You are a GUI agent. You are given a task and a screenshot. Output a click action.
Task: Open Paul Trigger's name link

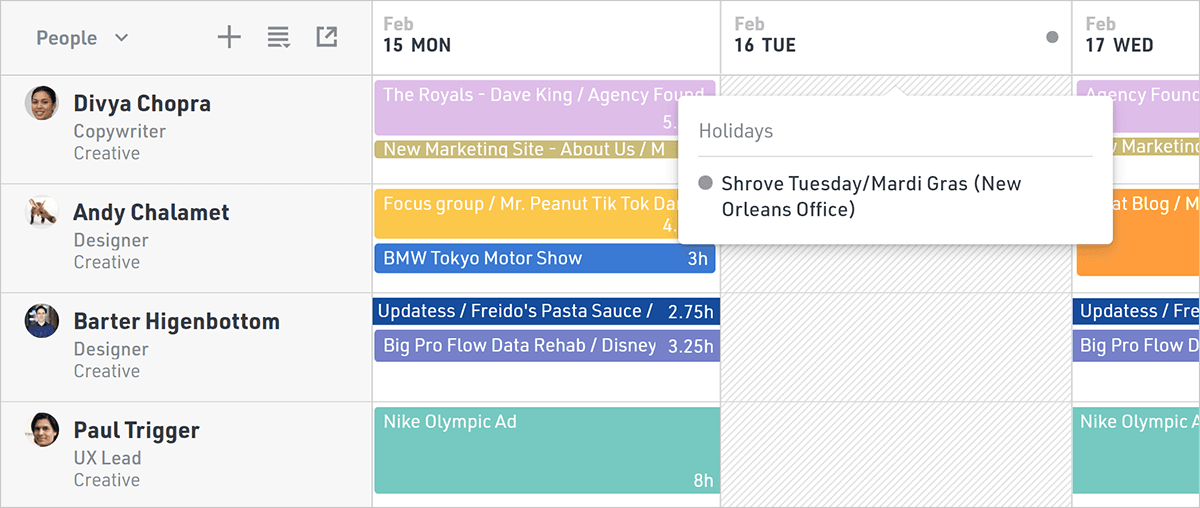pyautogui.click(x=136, y=431)
